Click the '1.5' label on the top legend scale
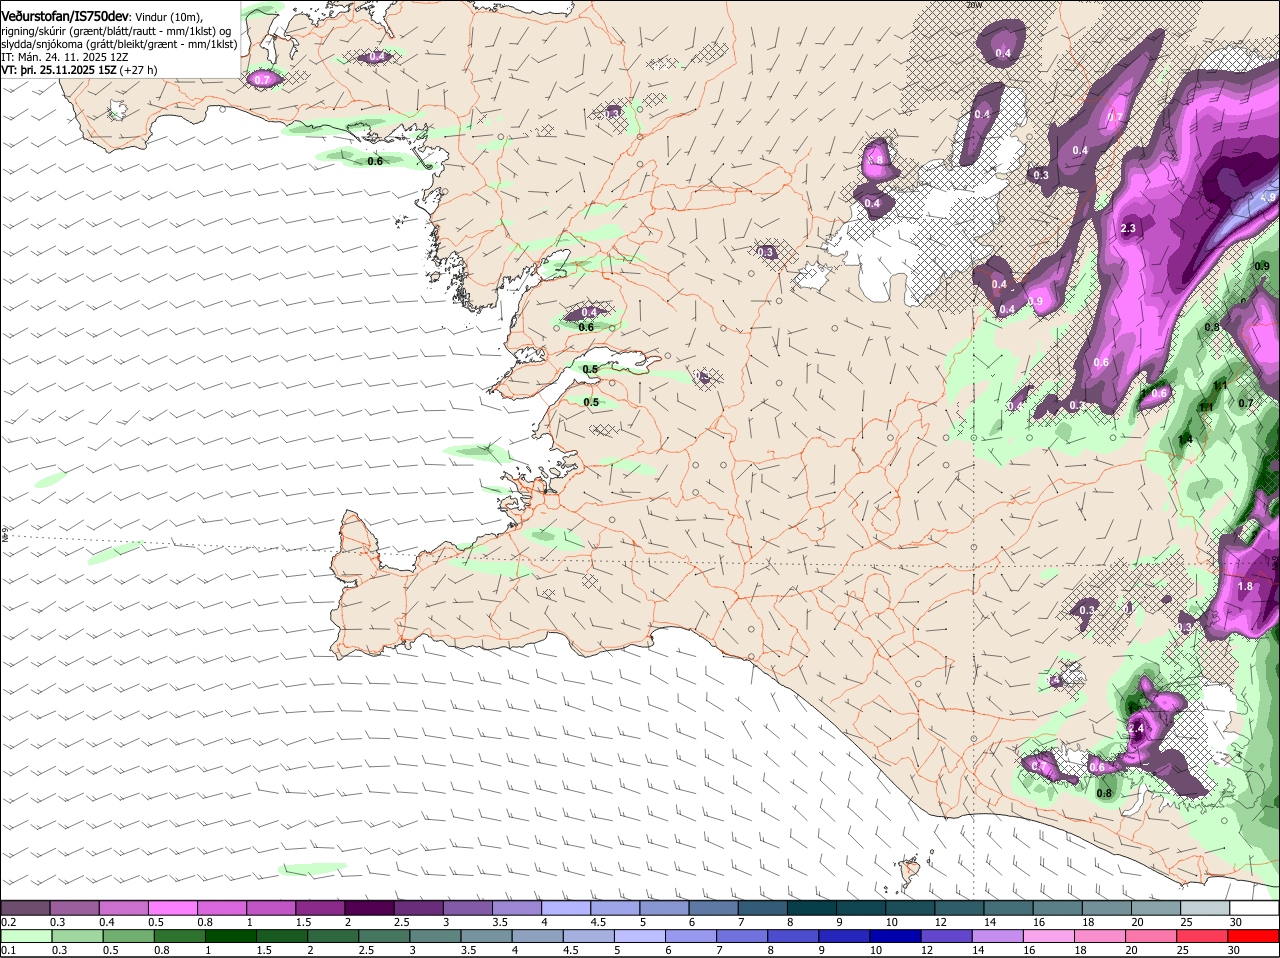 (303, 922)
